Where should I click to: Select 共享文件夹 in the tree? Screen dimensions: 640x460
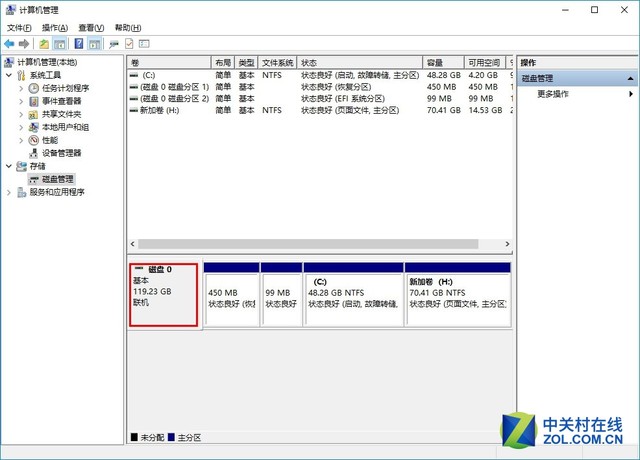[x=62, y=114]
